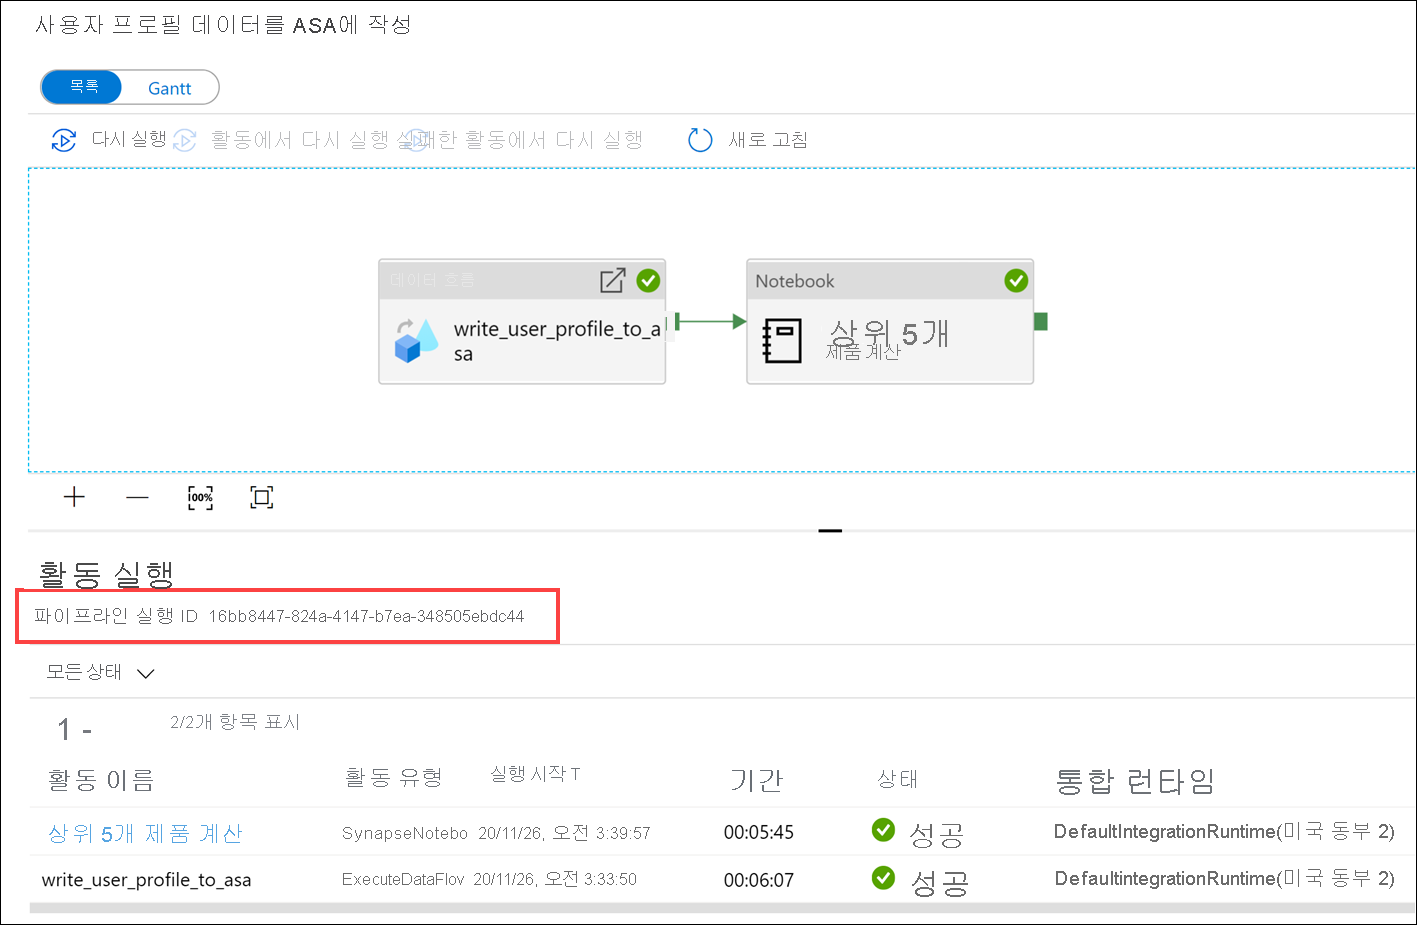Select the write_user_profile_to_asa data flow icon
This screenshot has width=1417, height=925.
(x=416, y=340)
